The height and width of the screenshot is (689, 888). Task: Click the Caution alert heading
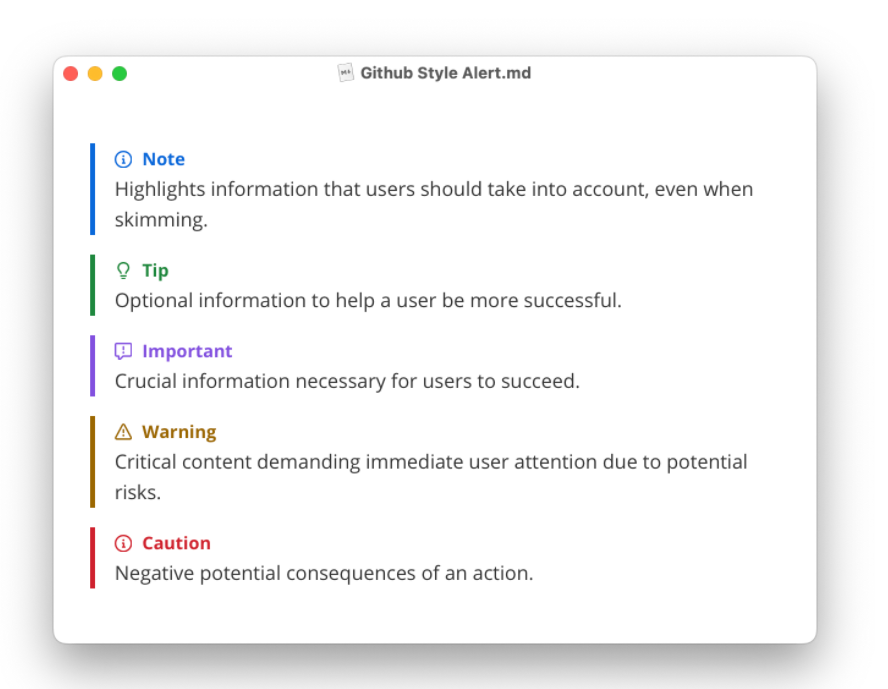click(177, 544)
